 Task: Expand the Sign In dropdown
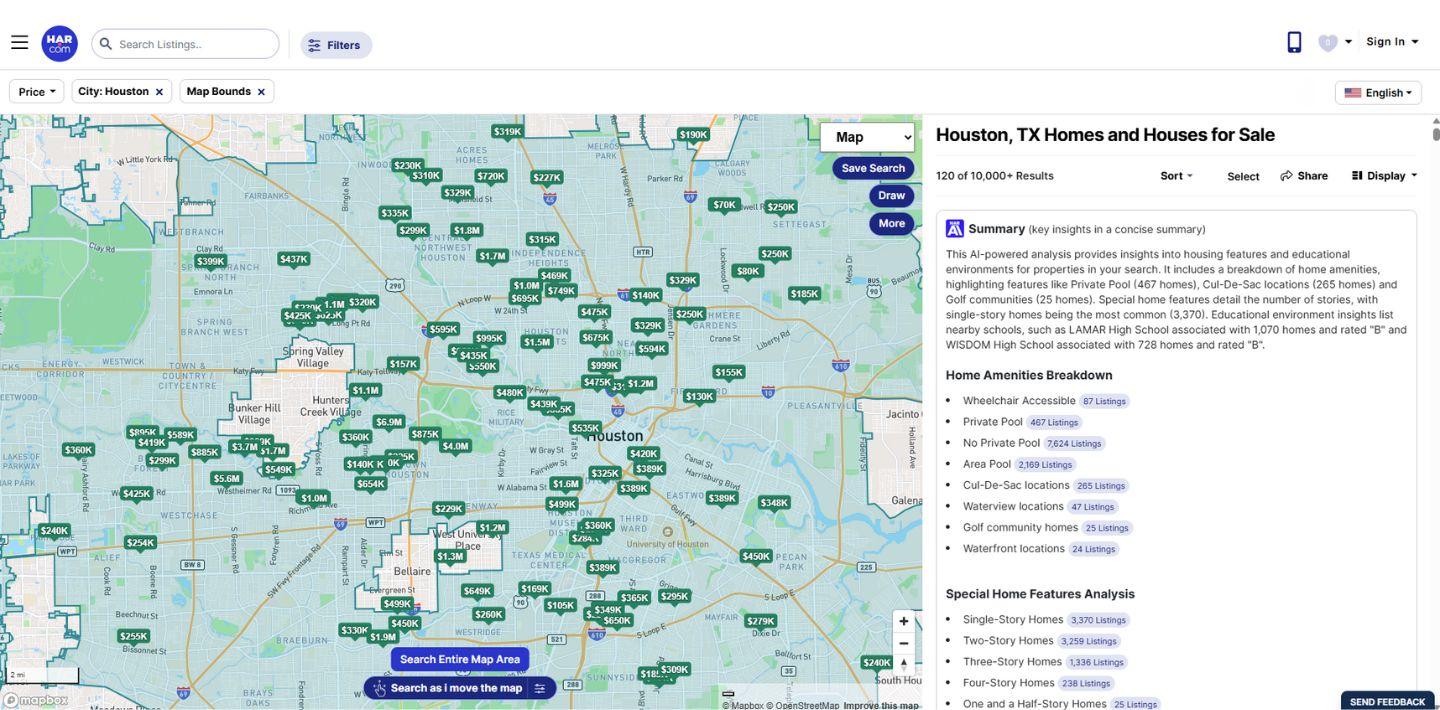pyautogui.click(x=1393, y=42)
